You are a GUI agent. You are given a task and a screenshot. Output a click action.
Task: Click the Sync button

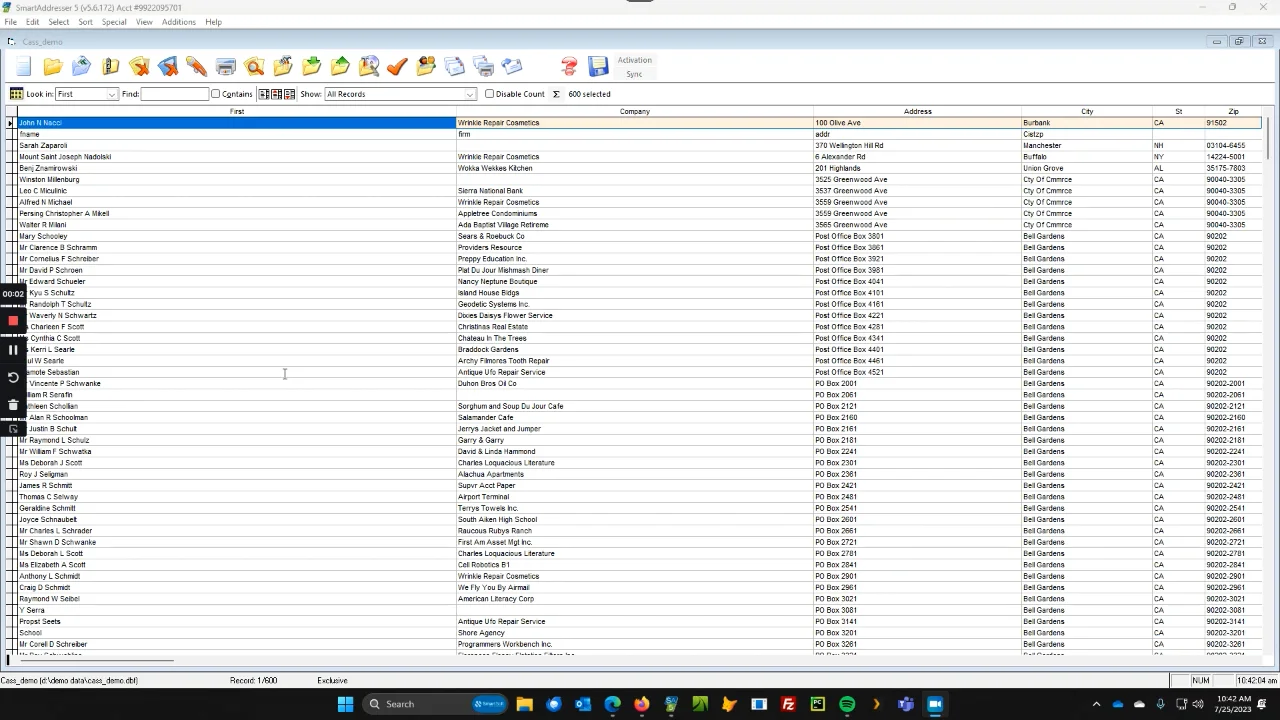(634, 74)
